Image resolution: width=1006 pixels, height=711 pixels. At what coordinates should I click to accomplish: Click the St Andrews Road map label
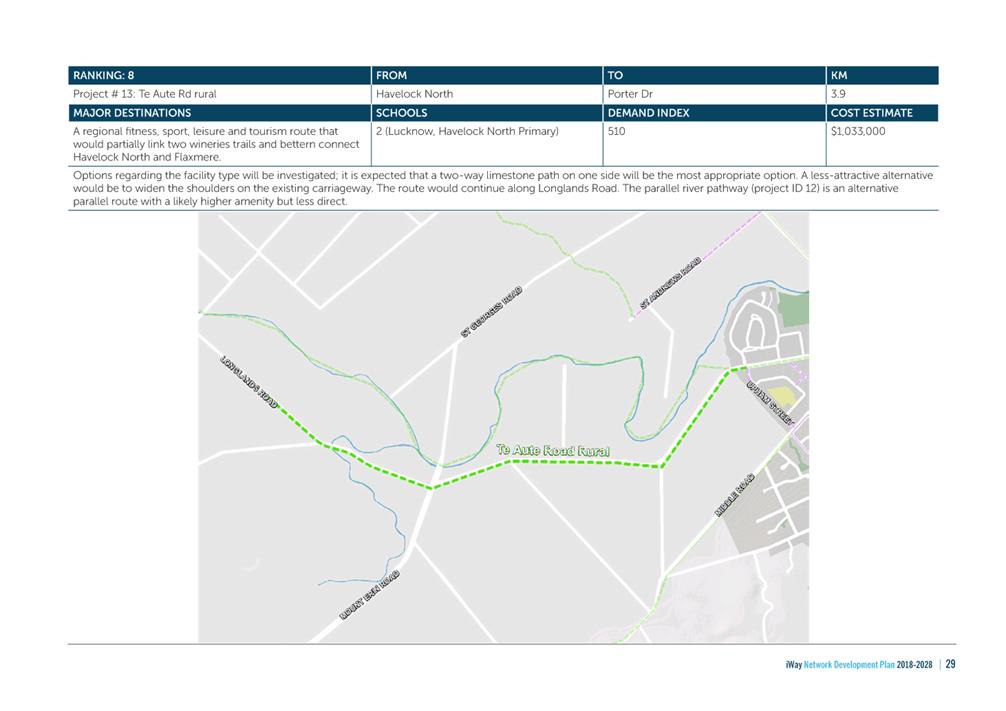670,283
